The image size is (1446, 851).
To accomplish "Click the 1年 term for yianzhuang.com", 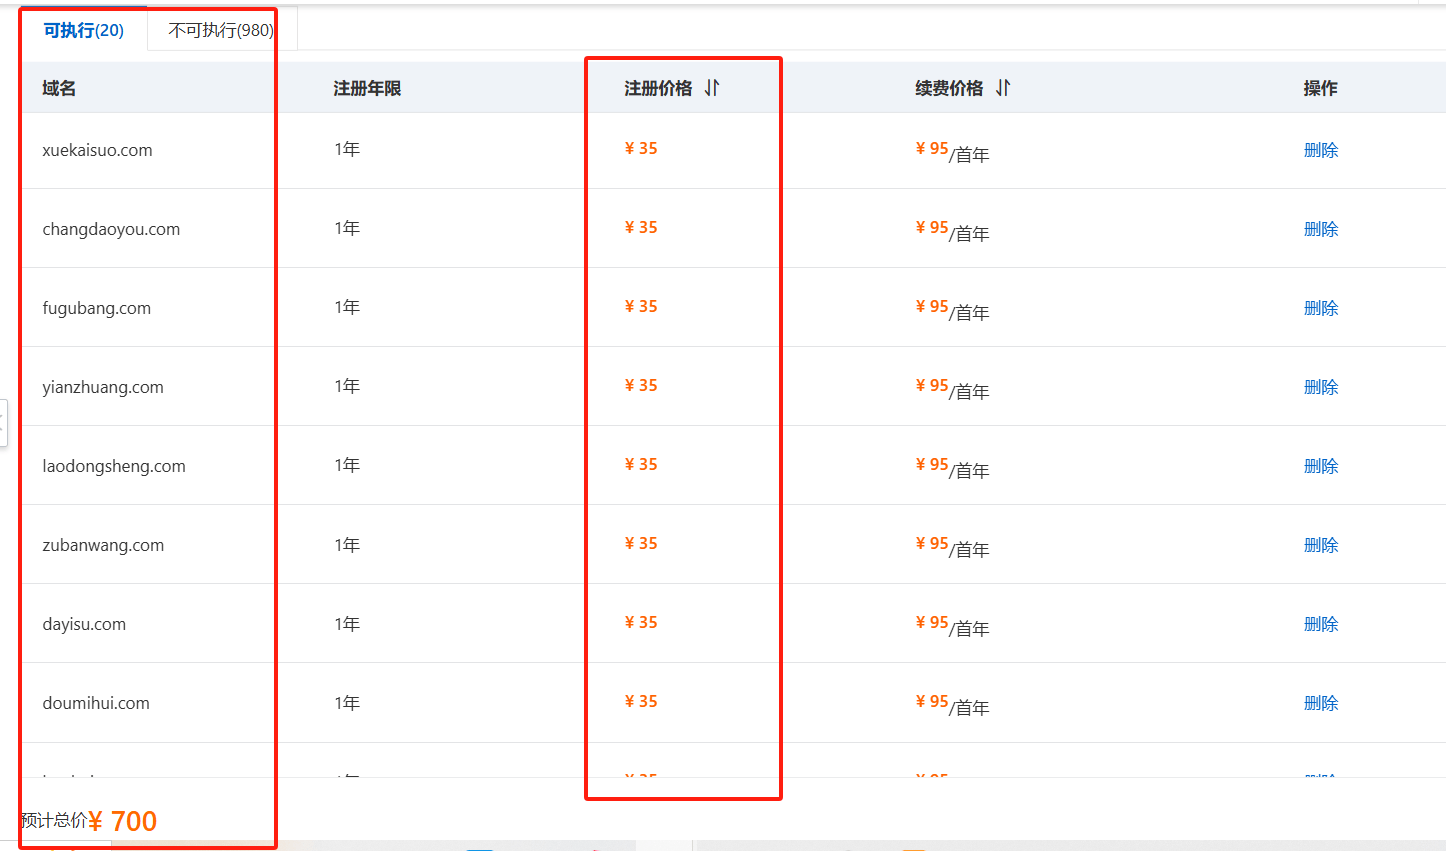I will [347, 386].
